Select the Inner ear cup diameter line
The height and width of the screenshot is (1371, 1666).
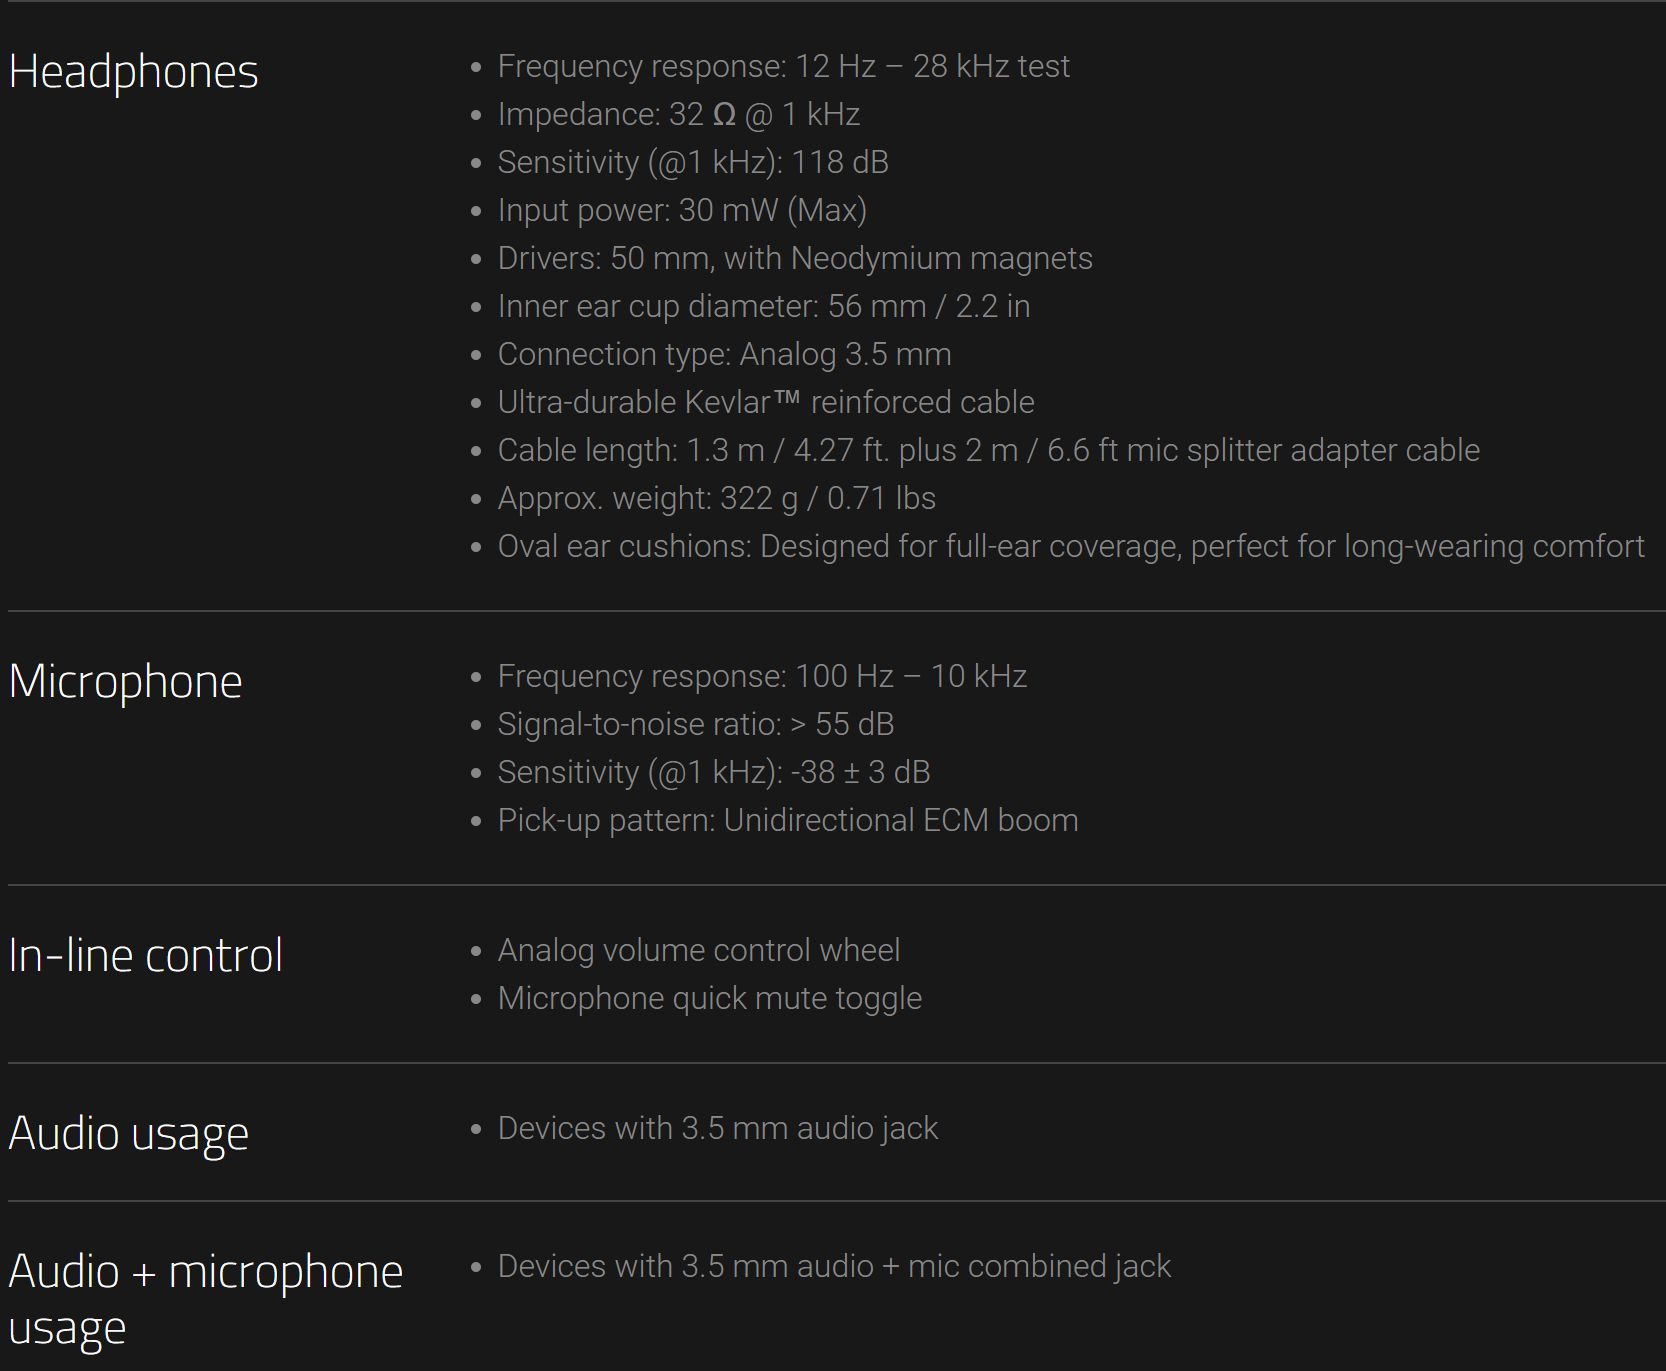(x=763, y=307)
